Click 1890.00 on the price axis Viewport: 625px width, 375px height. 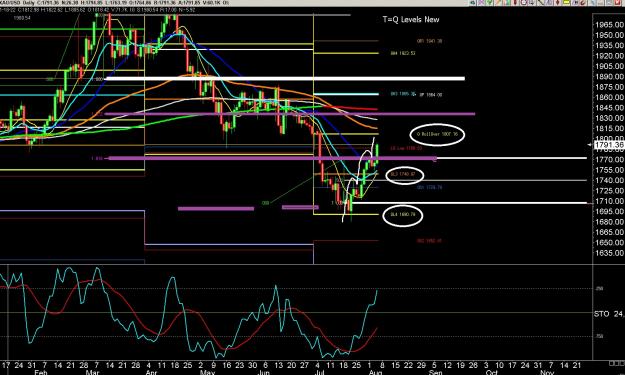coord(609,77)
